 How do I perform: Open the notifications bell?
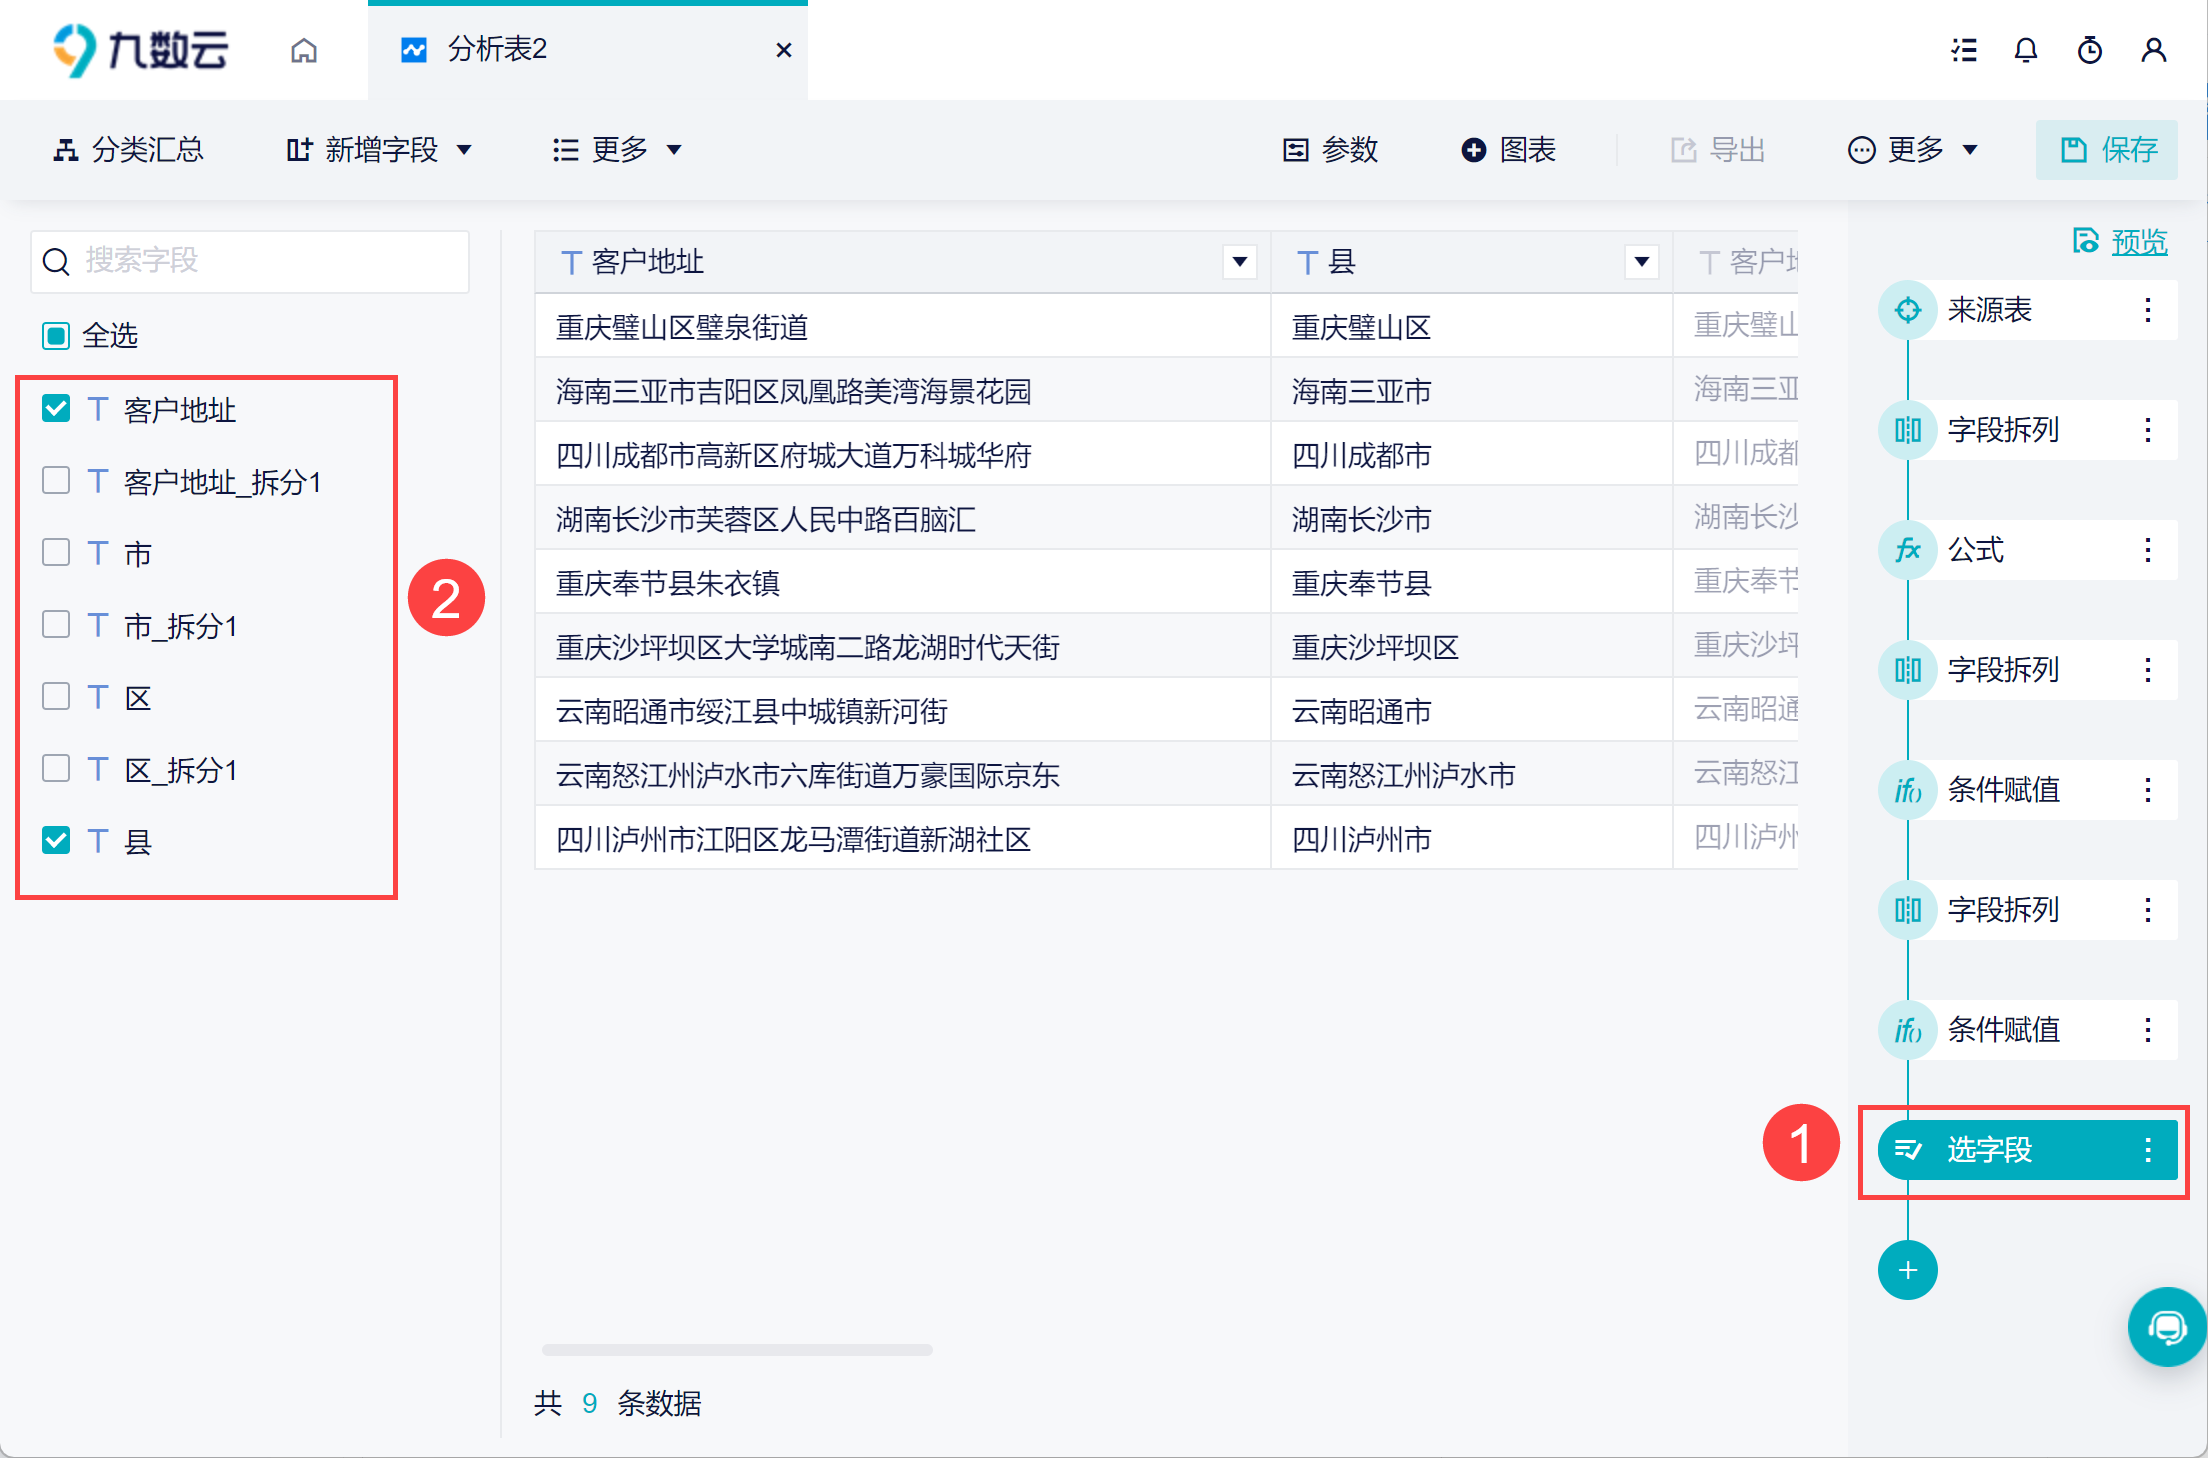pyautogui.click(x=2025, y=50)
